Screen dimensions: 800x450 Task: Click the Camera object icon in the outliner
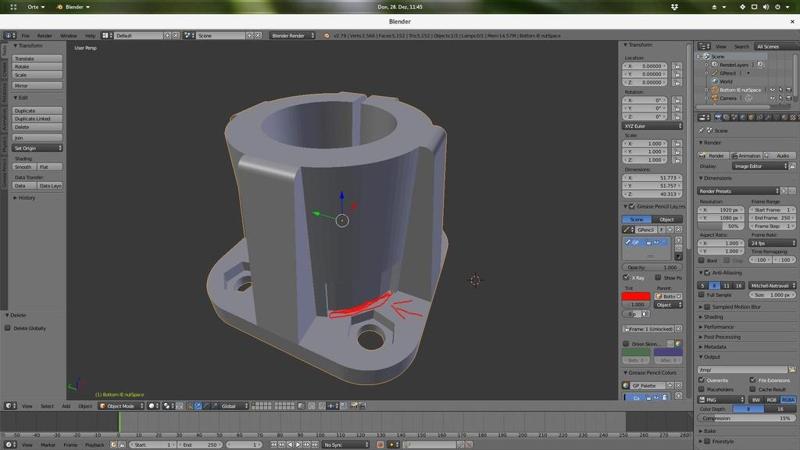(715, 98)
